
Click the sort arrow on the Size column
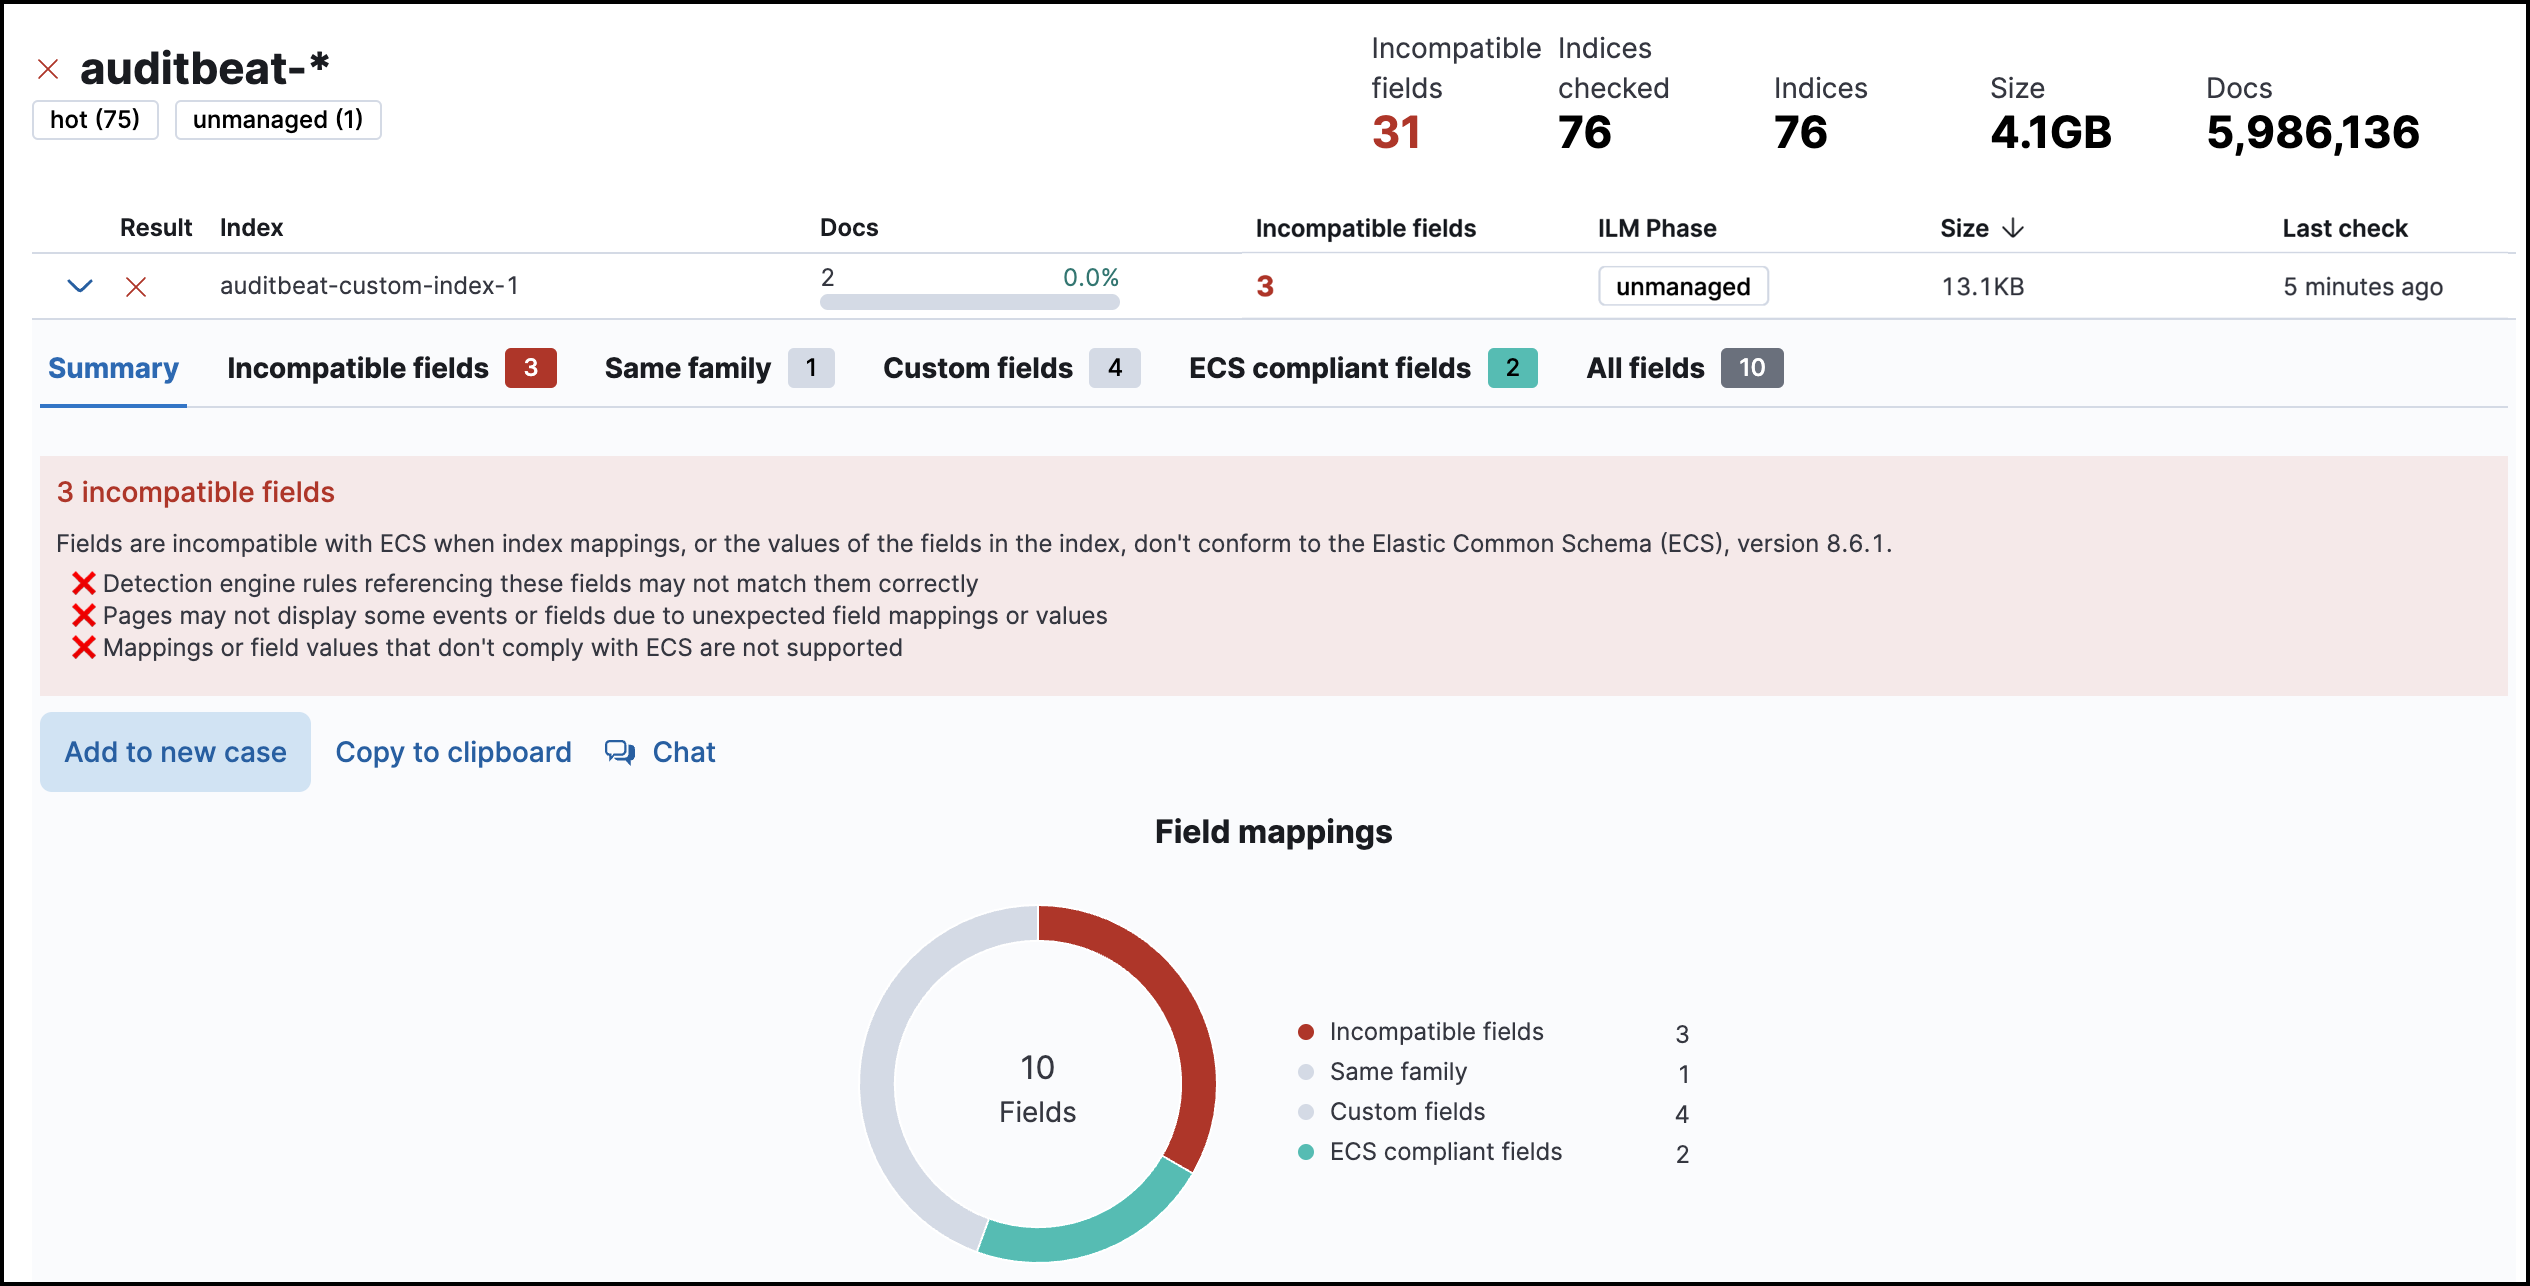[x=2013, y=228]
